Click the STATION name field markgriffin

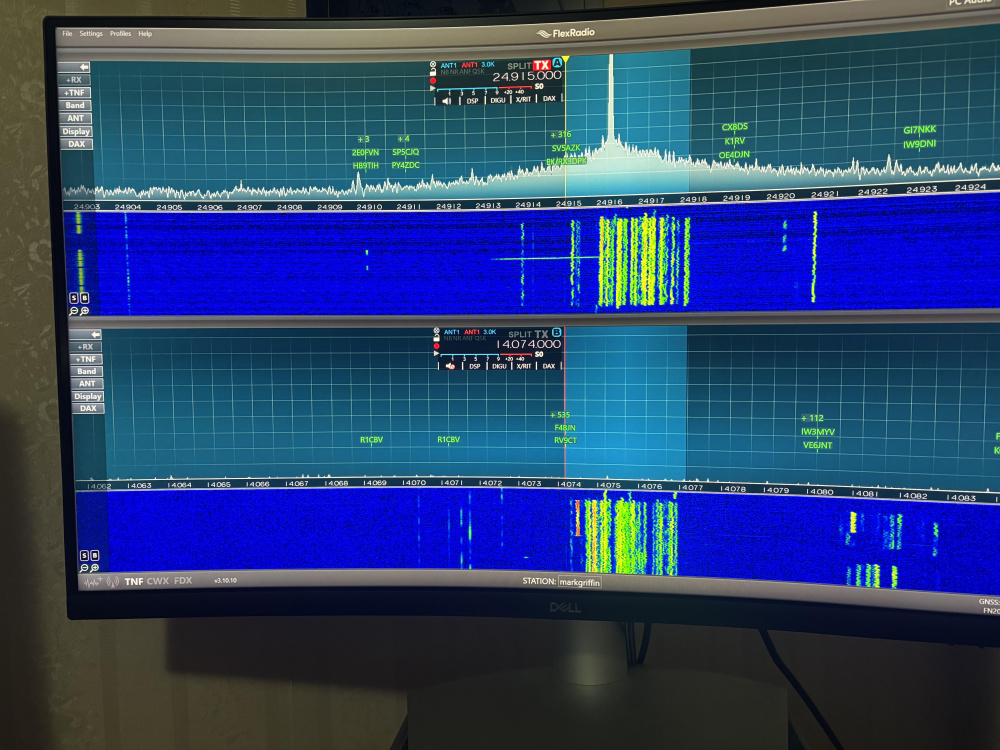[x=579, y=582]
